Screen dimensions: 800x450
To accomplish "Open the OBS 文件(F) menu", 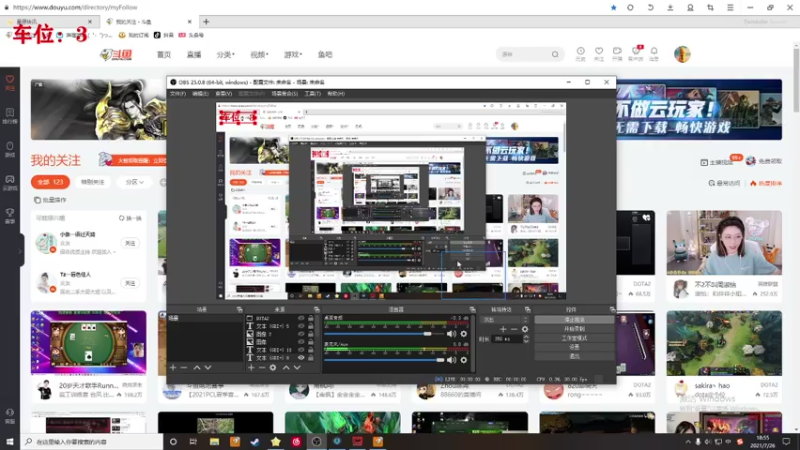I will coord(178,94).
